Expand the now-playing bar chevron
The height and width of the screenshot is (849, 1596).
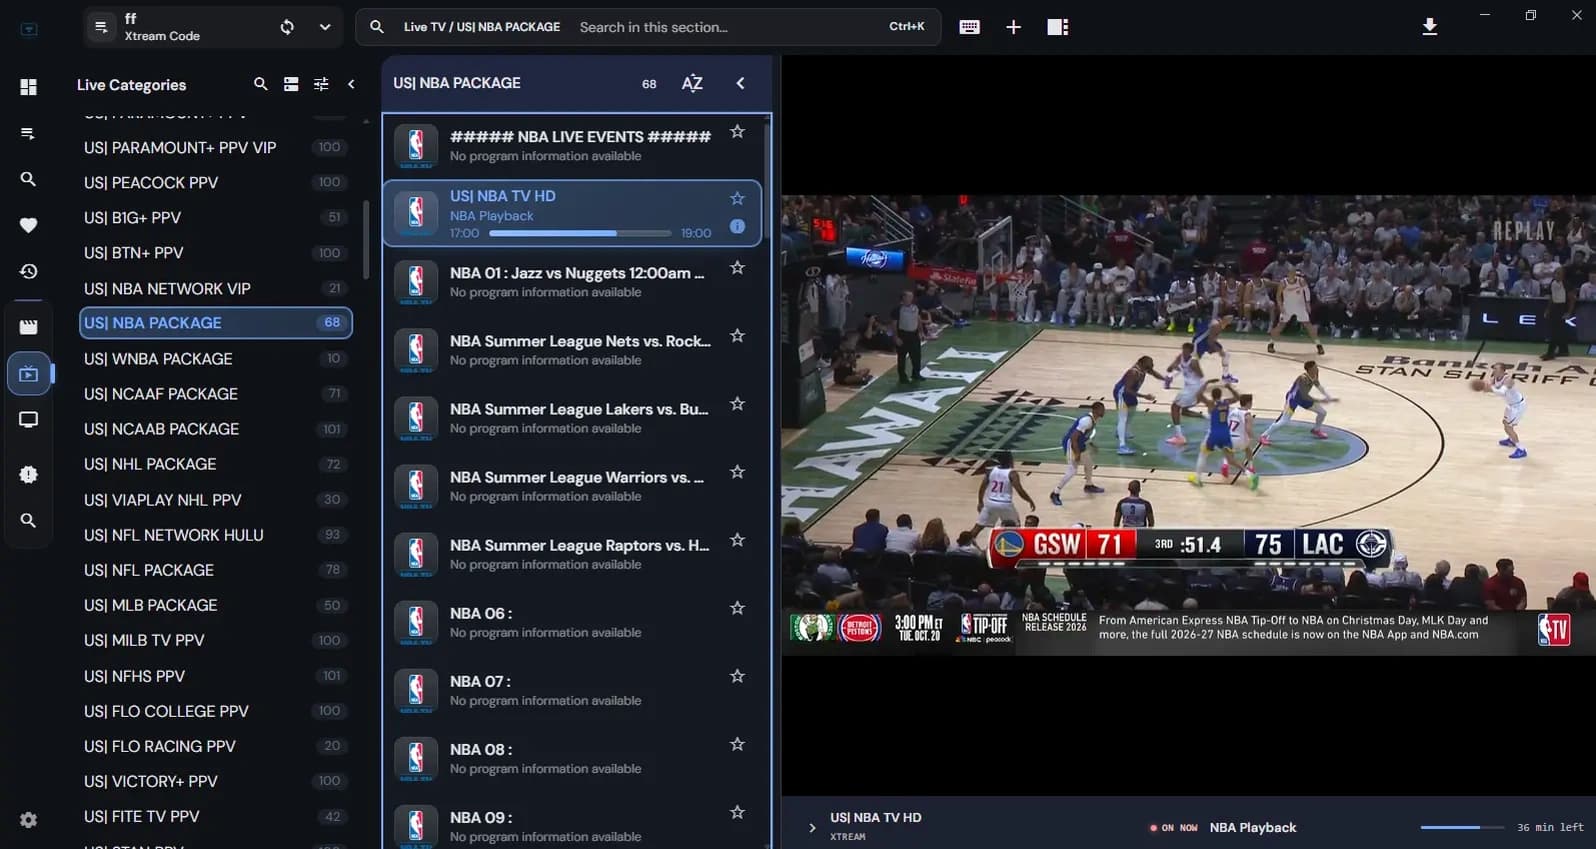(x=812, y=827)
